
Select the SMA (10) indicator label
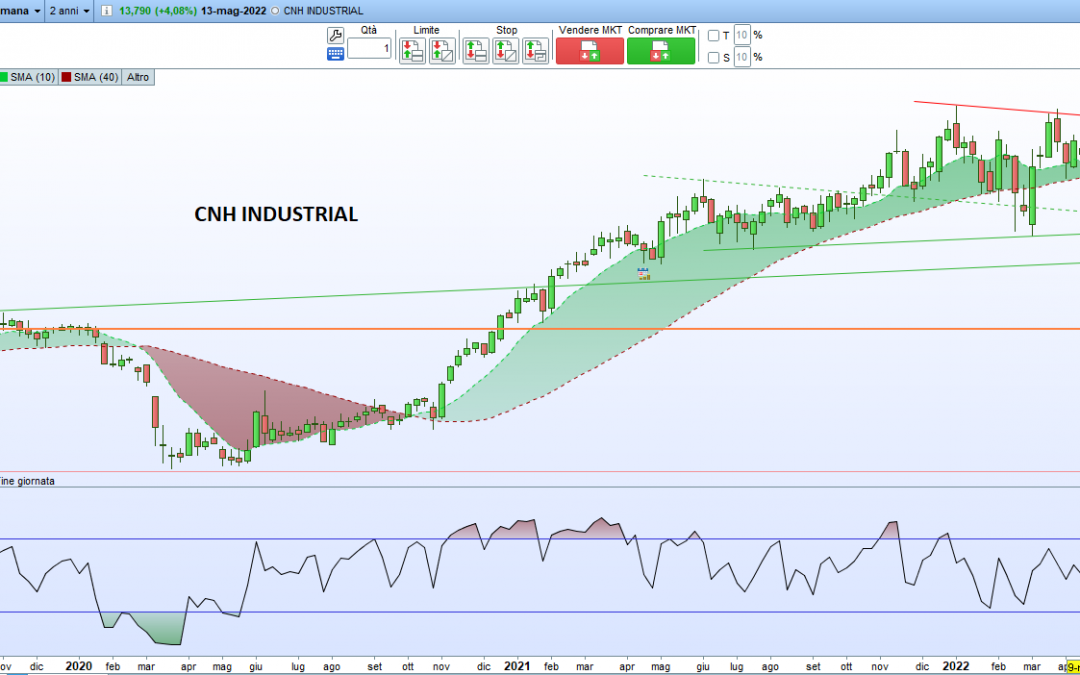(x=33, y=77)
